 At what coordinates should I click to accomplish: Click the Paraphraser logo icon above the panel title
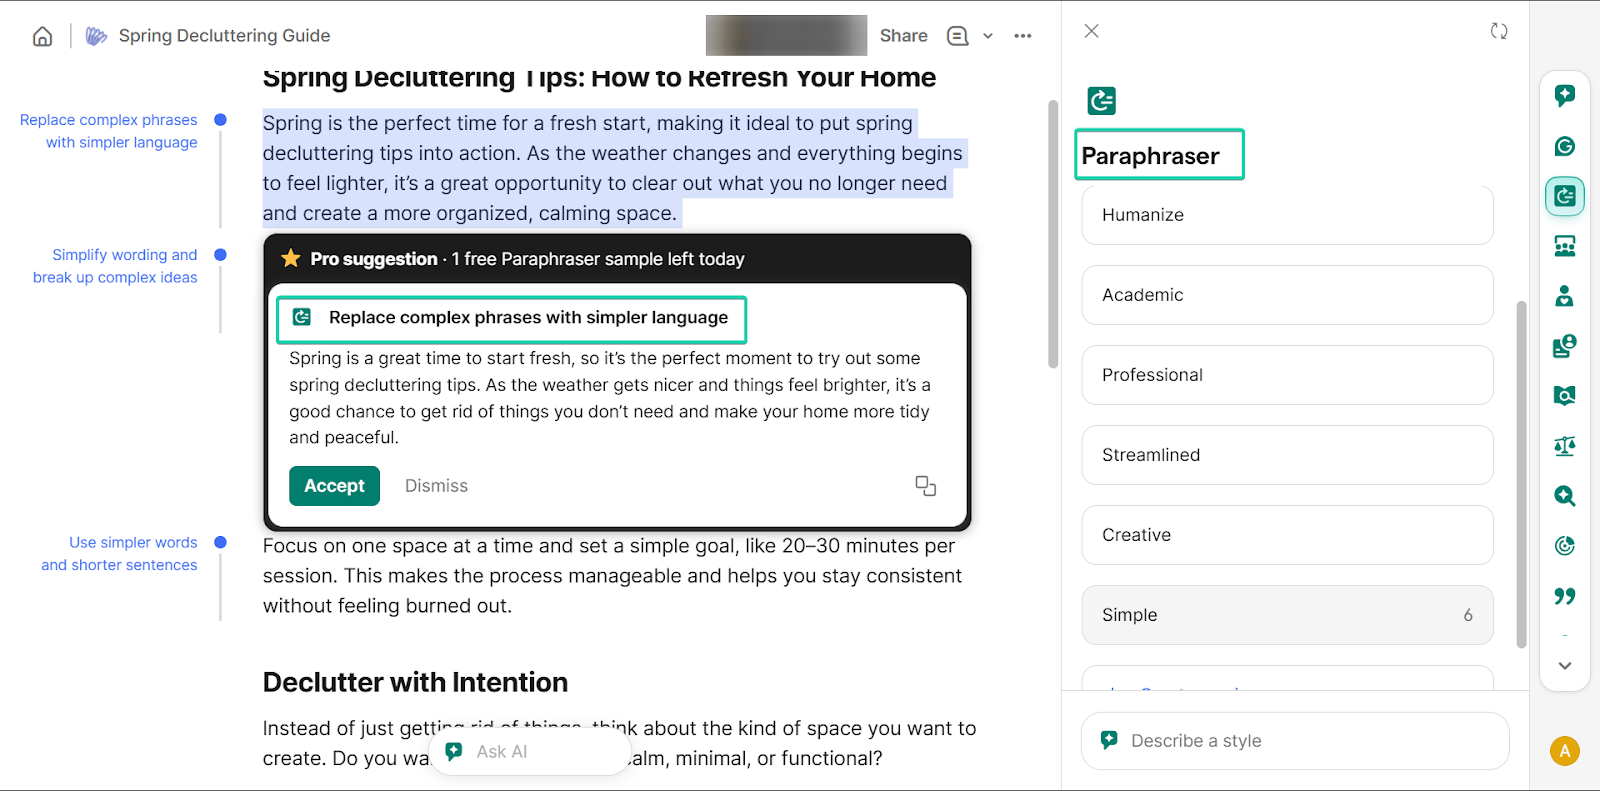1101,100
